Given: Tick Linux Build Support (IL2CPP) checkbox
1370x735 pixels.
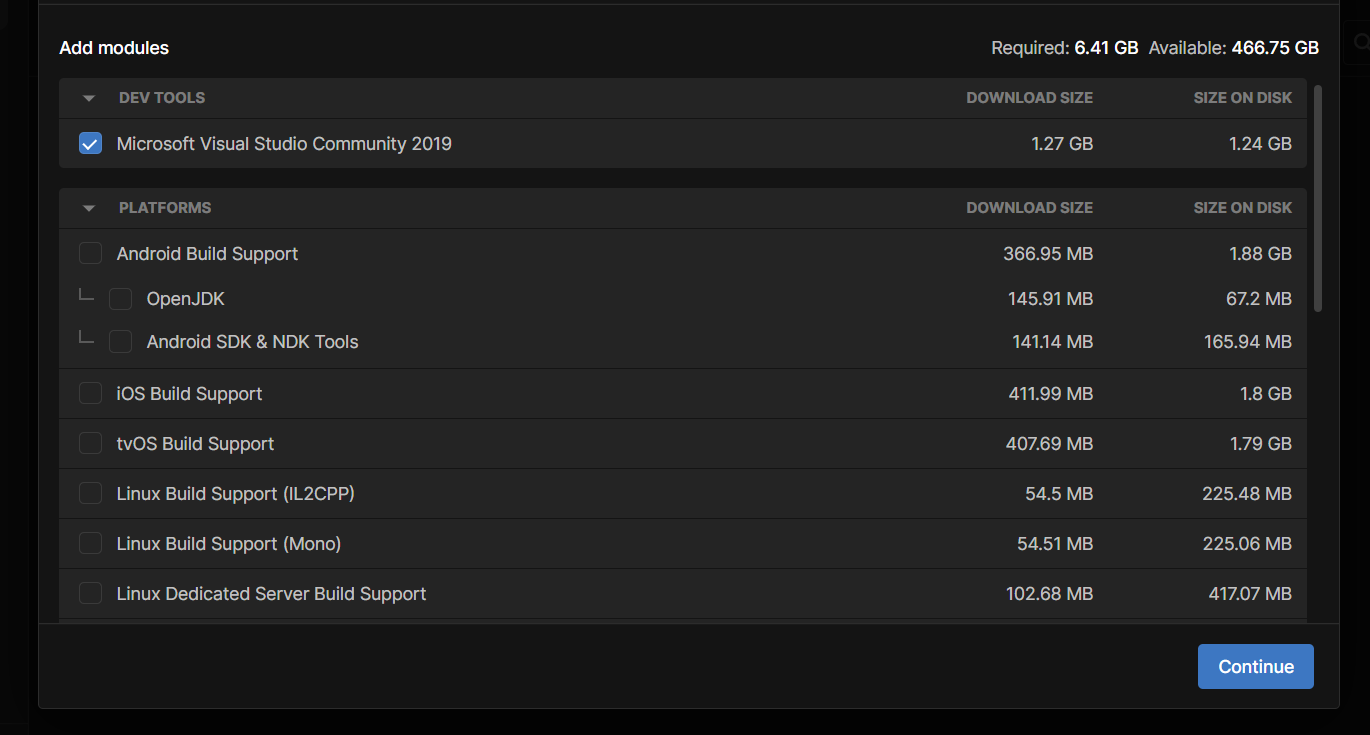Looking at the screenshot, I should click(x=90, y=494).
